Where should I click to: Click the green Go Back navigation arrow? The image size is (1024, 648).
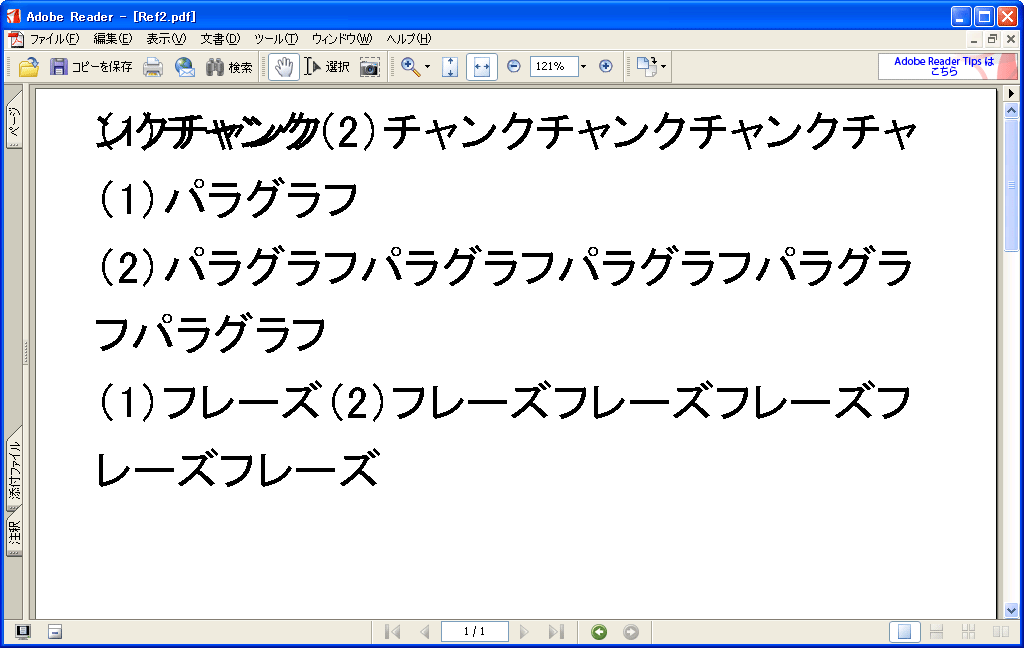click(x=599, y=631)
